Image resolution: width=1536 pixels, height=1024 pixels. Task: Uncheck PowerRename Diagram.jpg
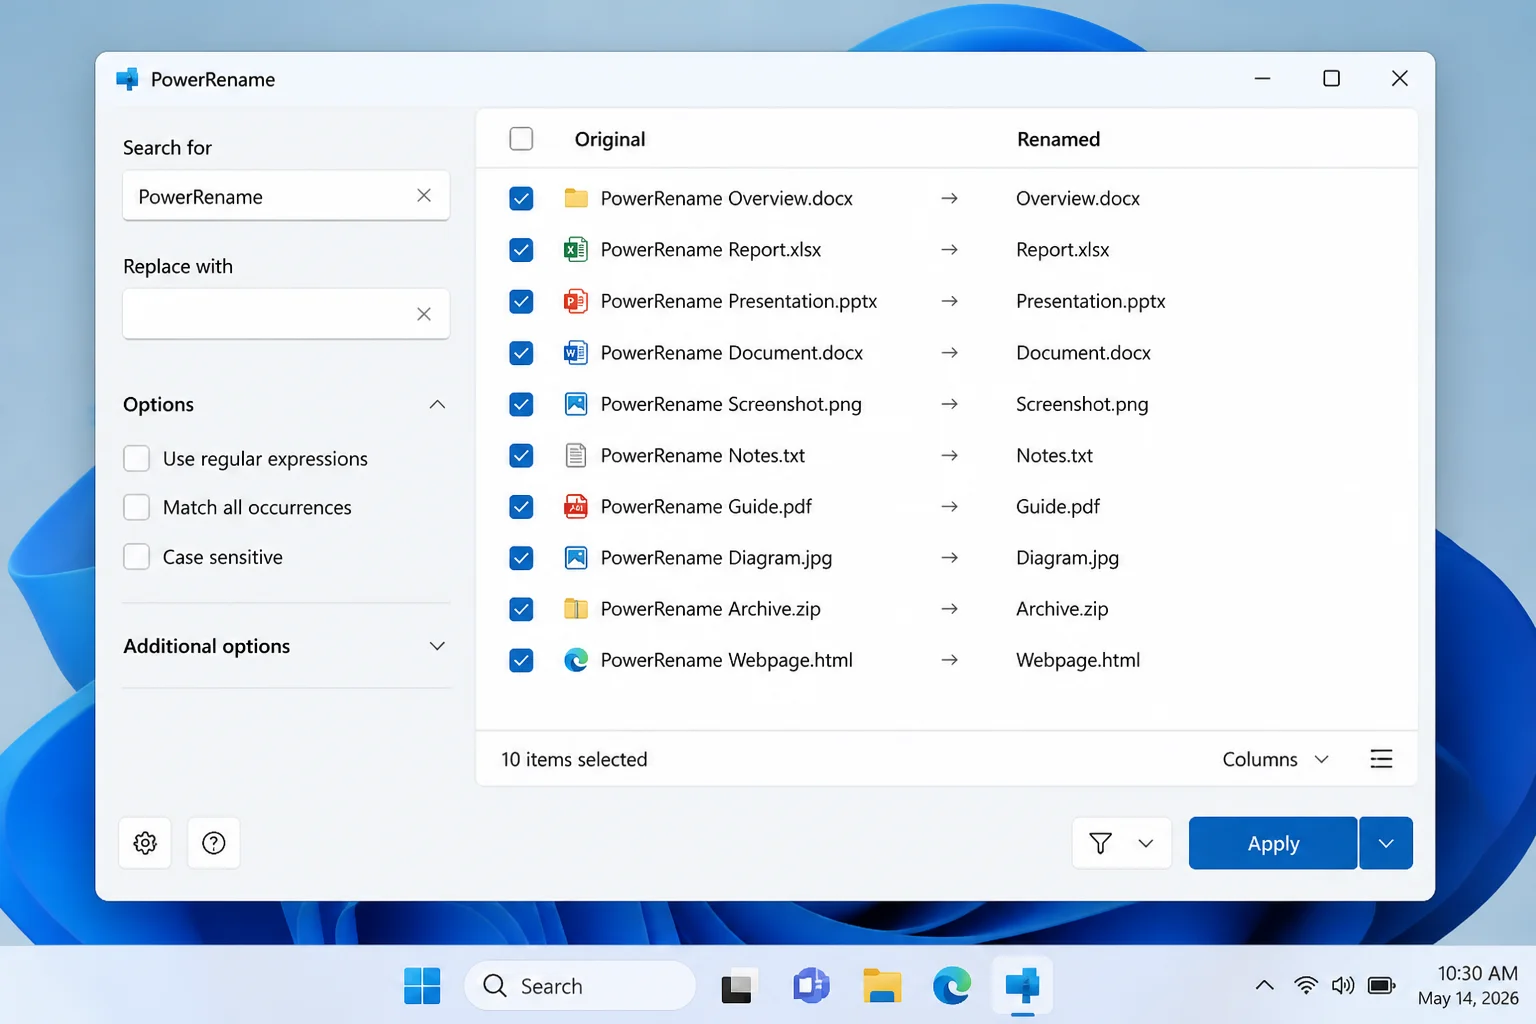pos(521,557)
